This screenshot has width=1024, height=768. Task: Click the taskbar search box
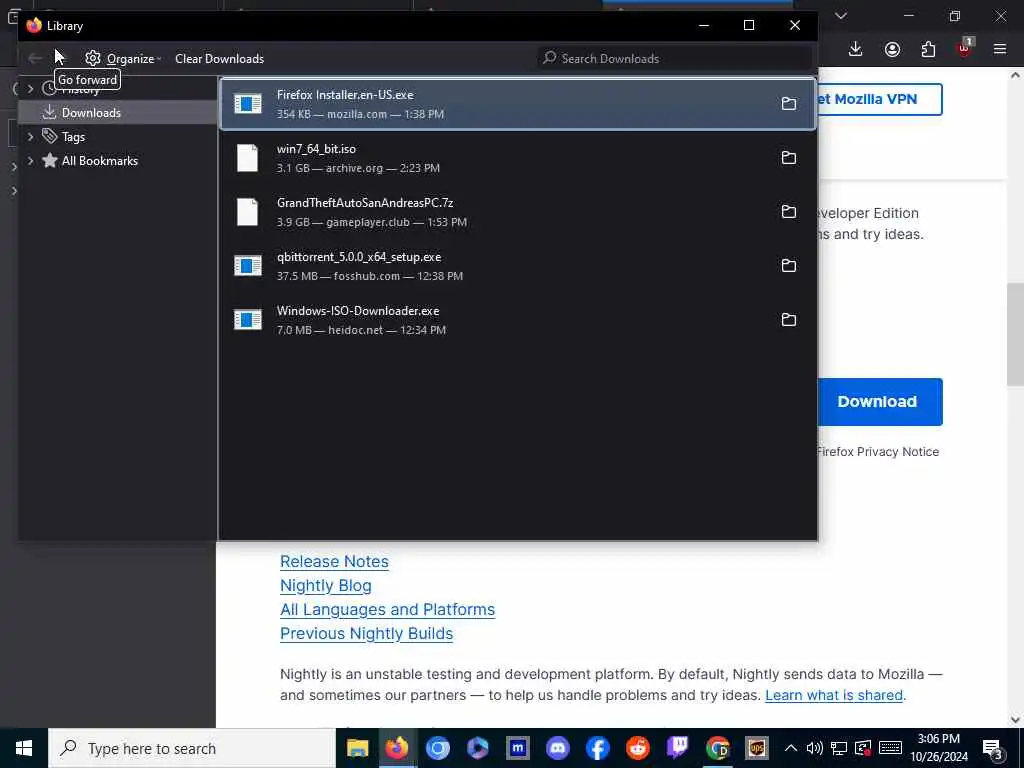tap(192, 748)
